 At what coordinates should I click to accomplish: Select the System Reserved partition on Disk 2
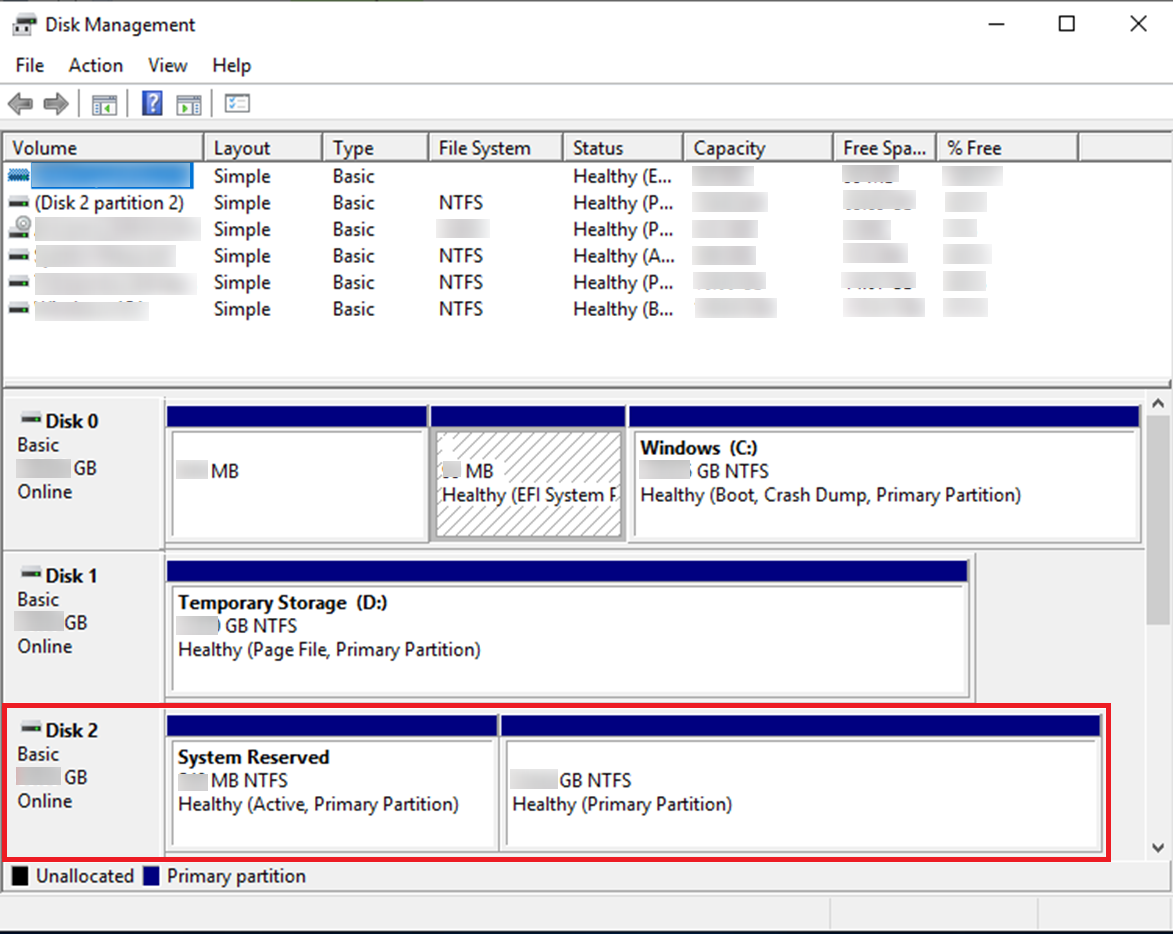click(332, 793)
